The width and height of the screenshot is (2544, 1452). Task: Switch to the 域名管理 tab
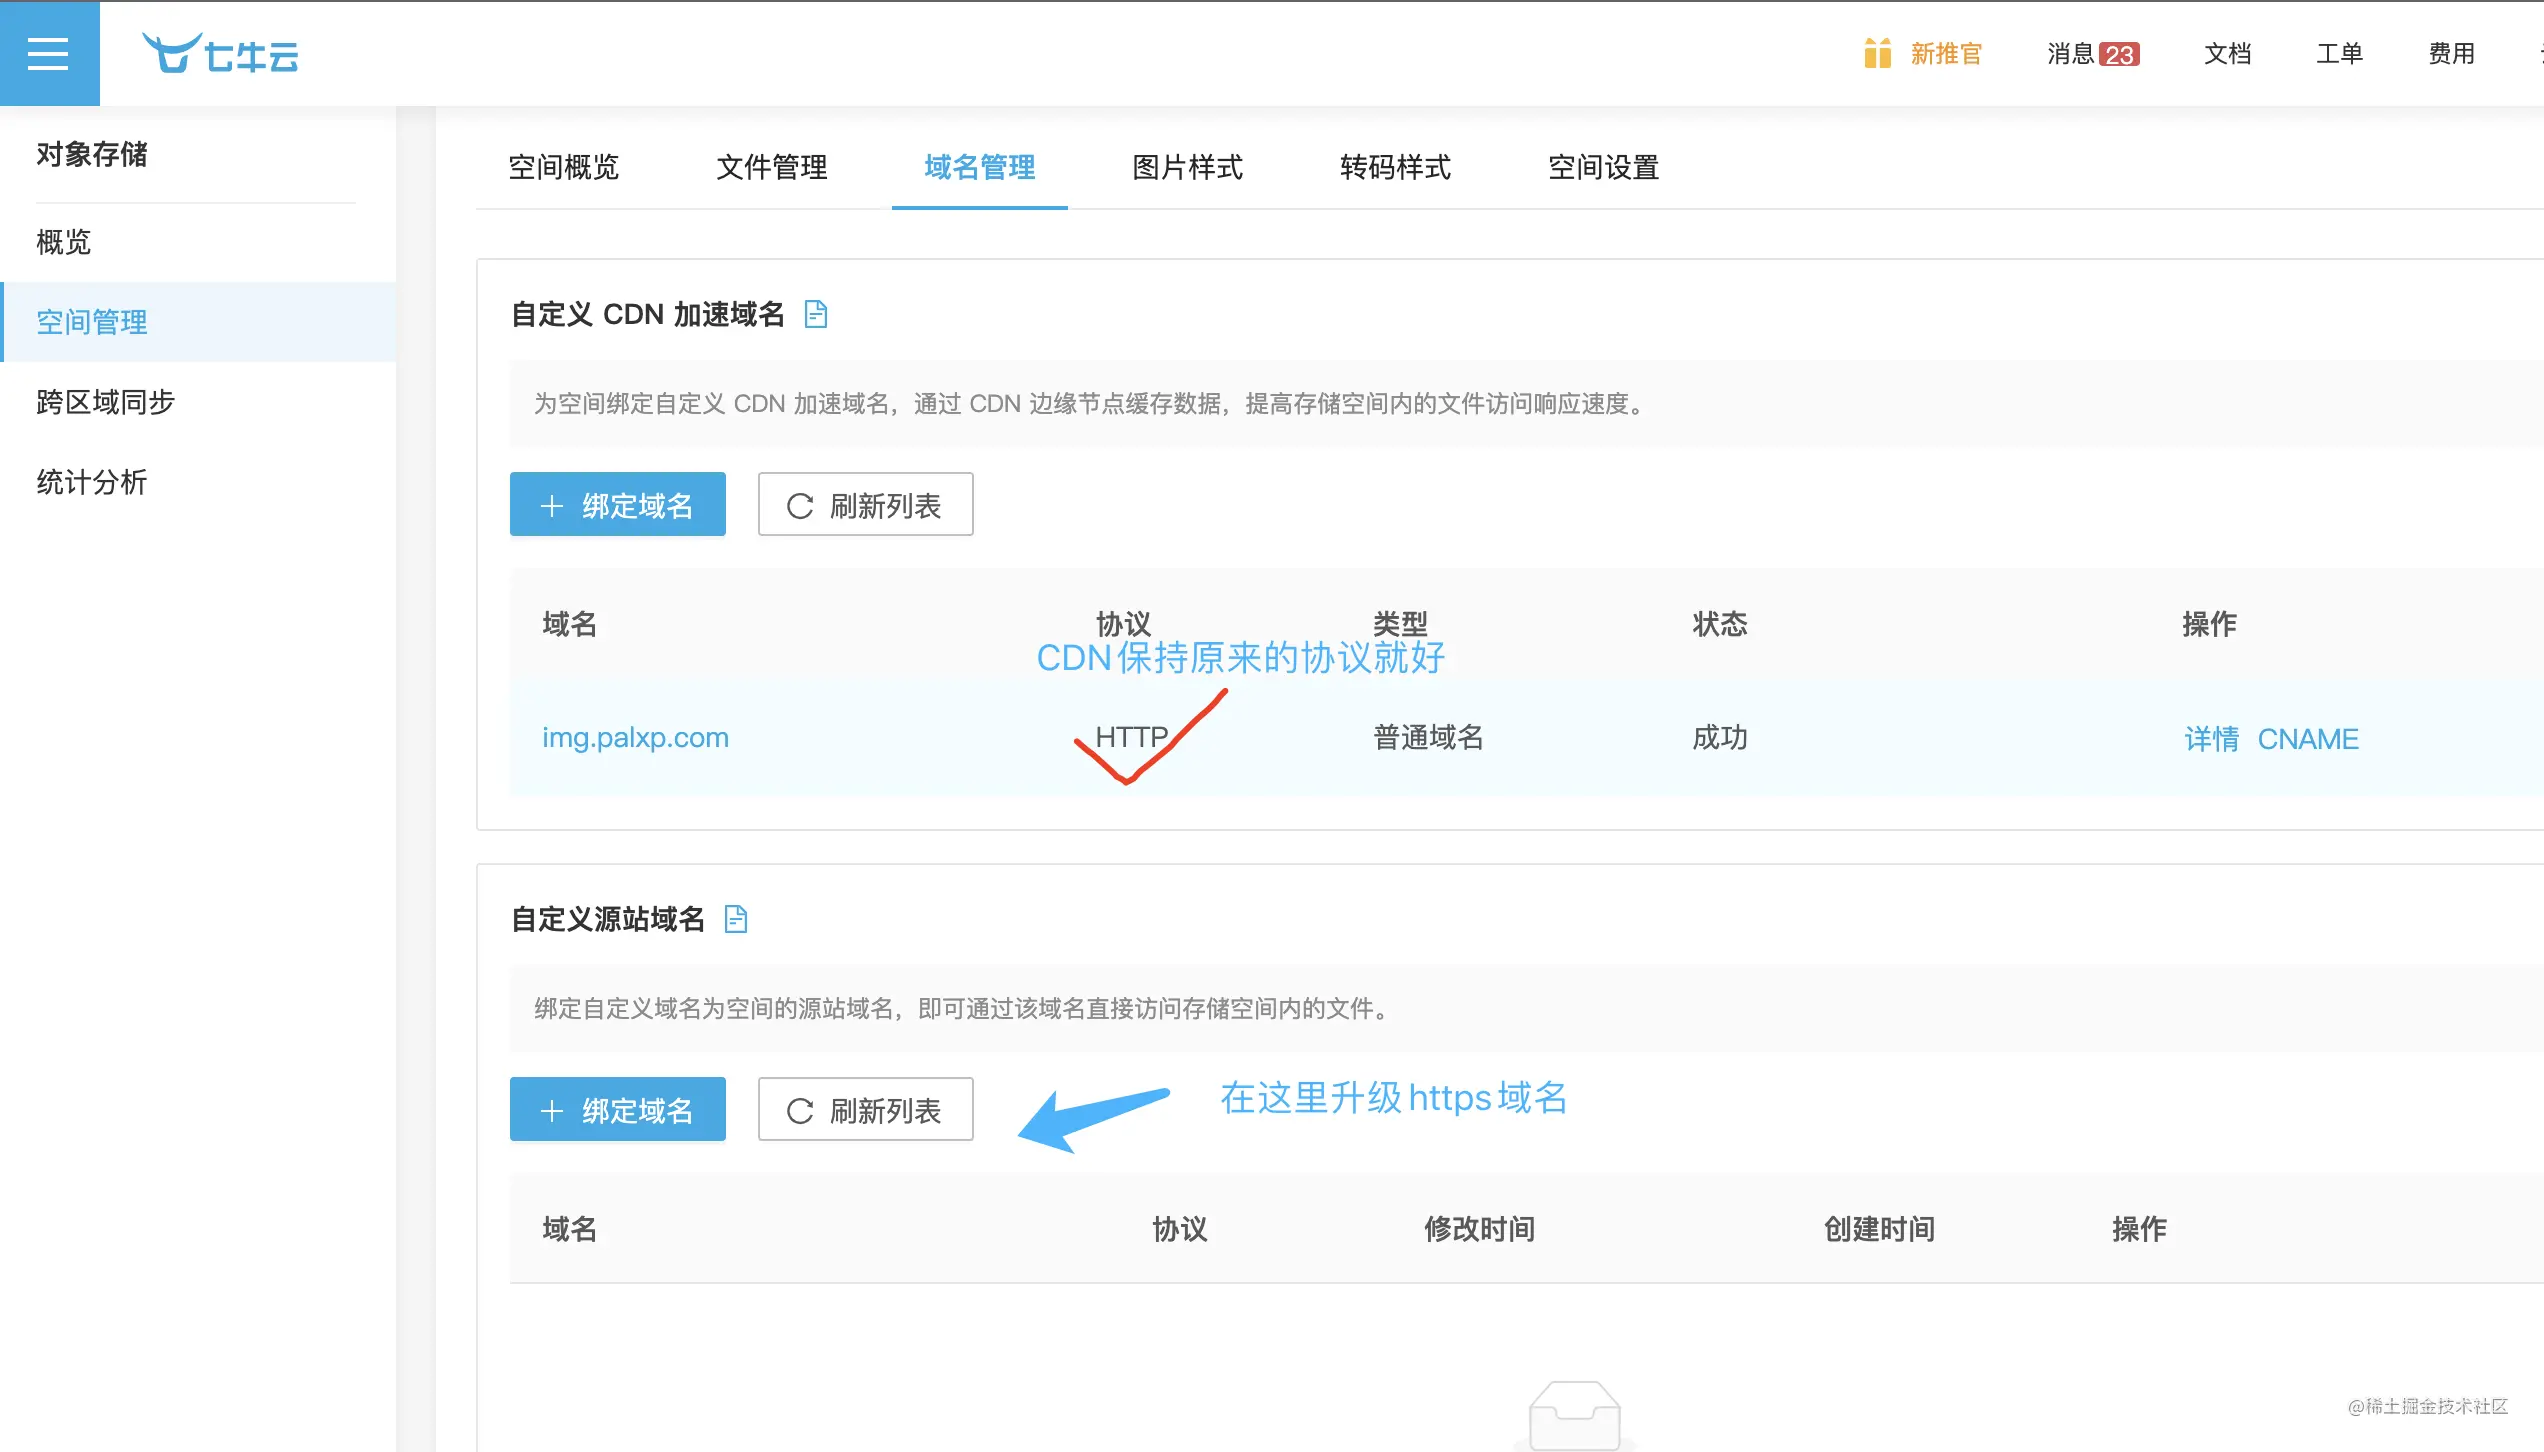point(980,167)
